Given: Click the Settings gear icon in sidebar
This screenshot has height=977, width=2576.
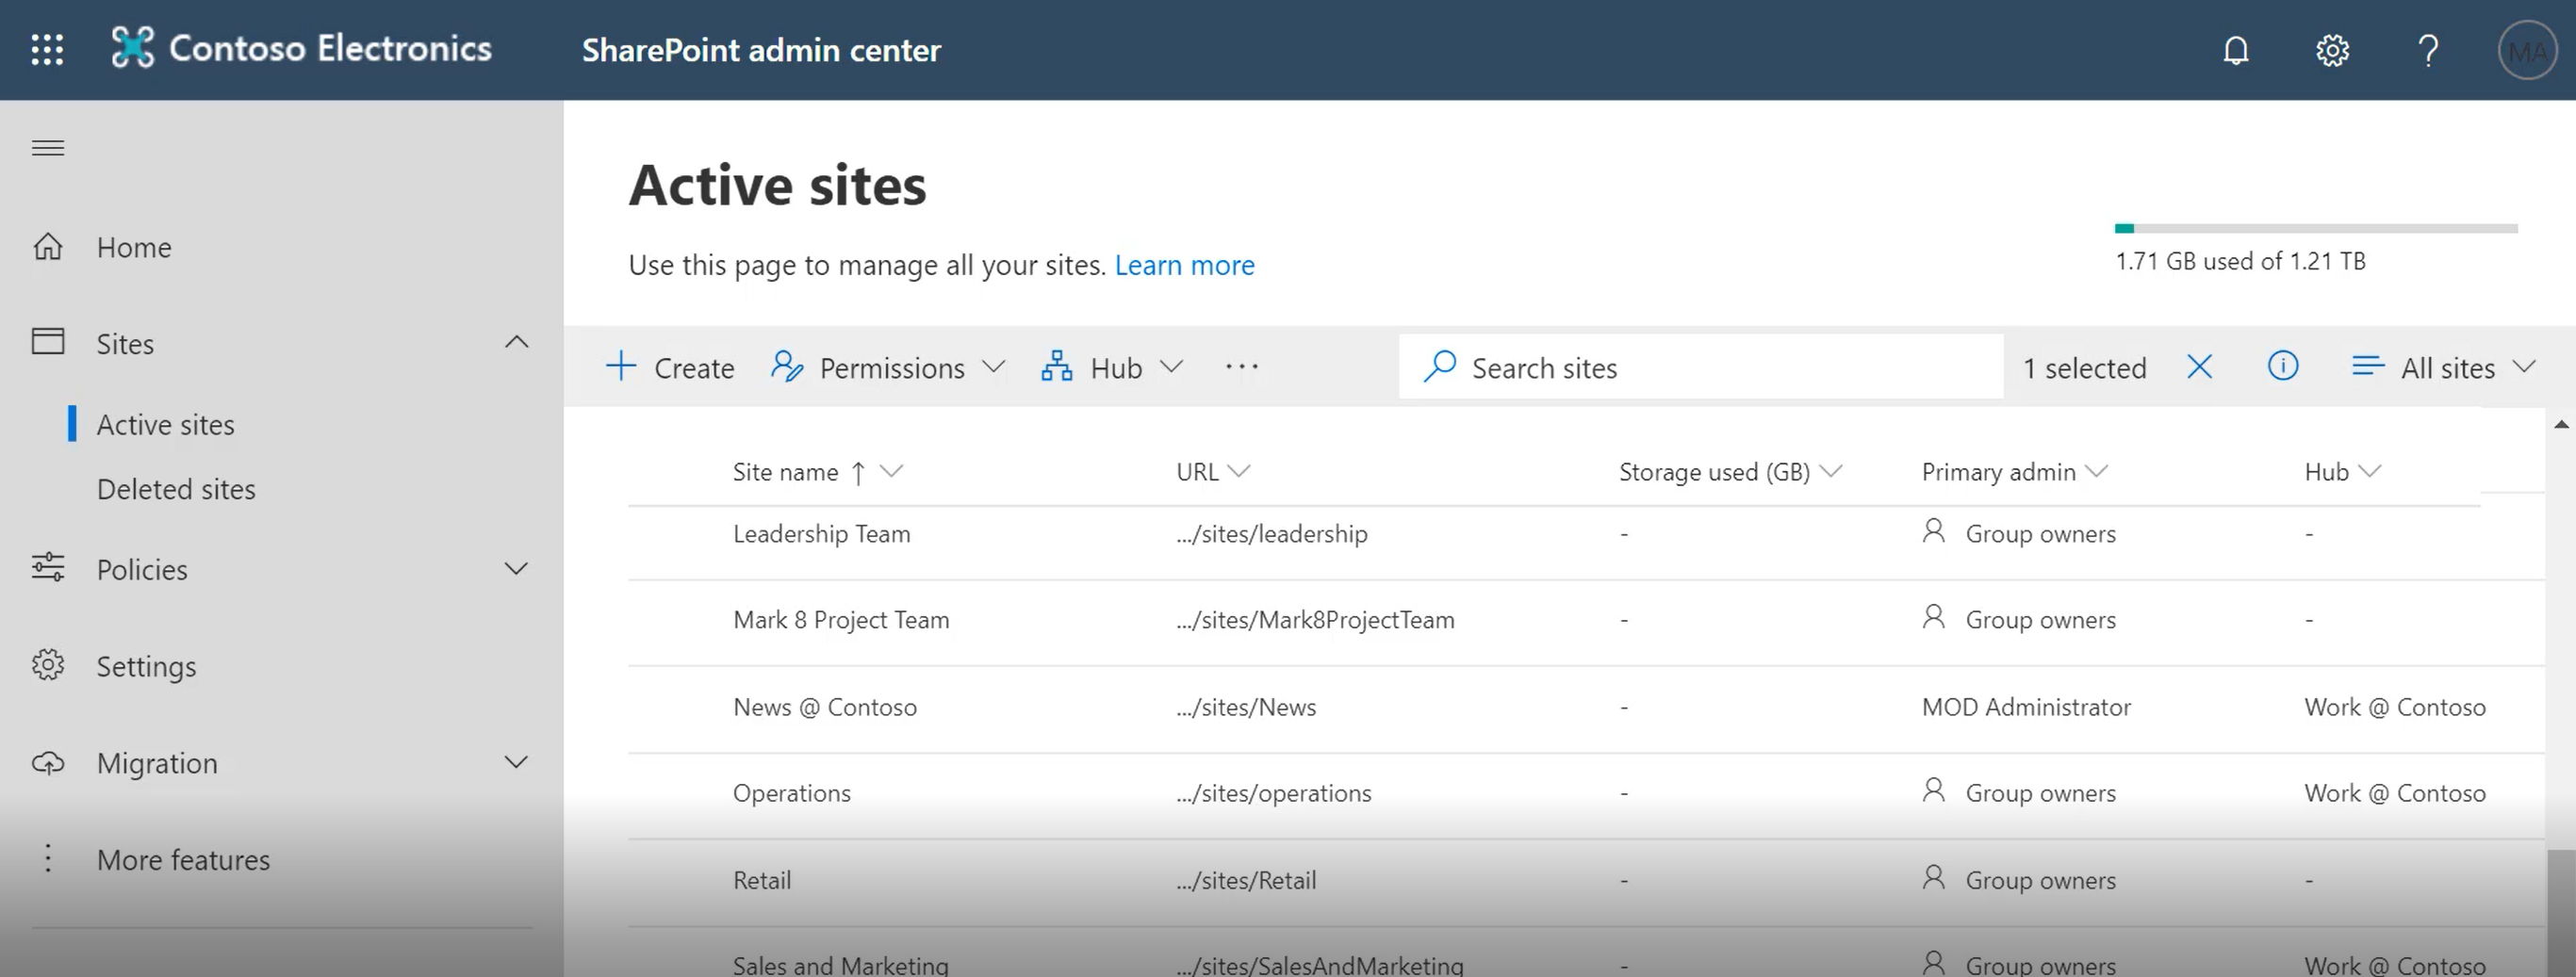Looking at the screenshot, I should coord(48,665).
